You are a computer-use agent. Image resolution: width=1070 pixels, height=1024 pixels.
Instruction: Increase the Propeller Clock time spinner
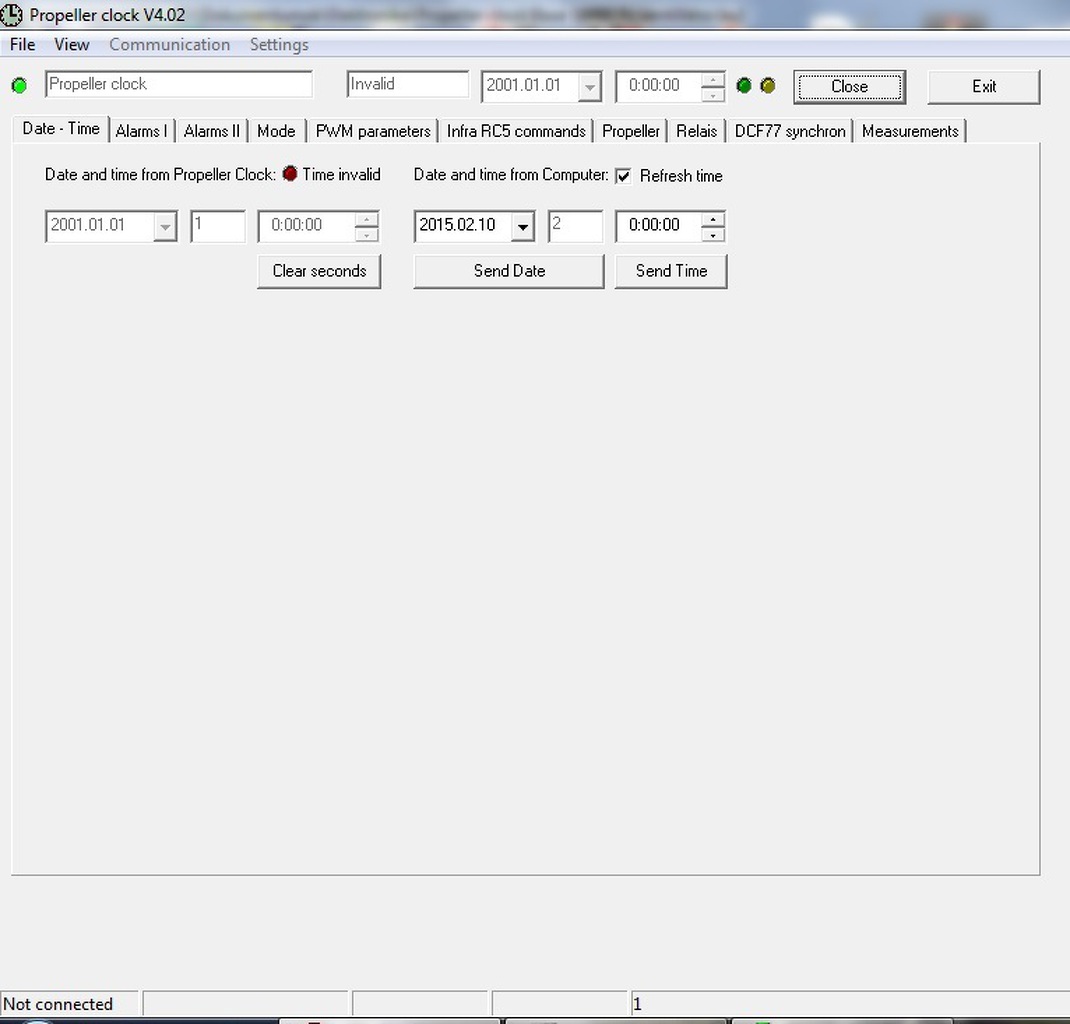point(367,219)
